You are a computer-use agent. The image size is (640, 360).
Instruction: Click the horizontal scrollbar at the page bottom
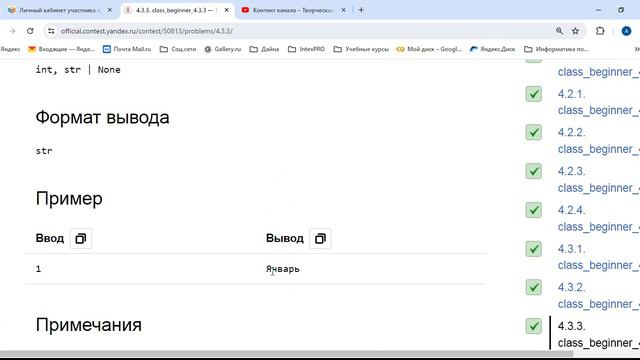[287, 354]
